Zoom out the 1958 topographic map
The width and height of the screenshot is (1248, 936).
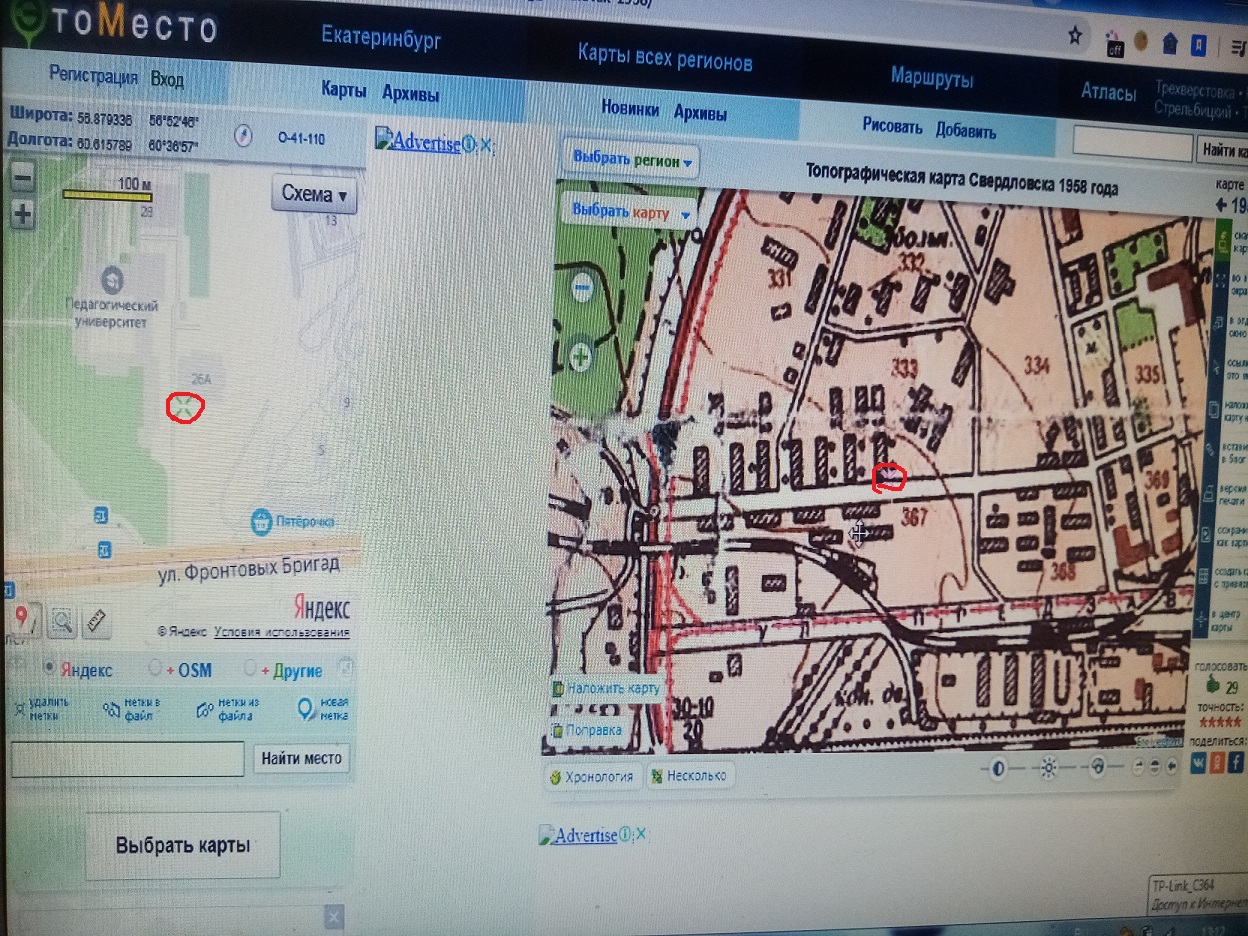point(582,288)
